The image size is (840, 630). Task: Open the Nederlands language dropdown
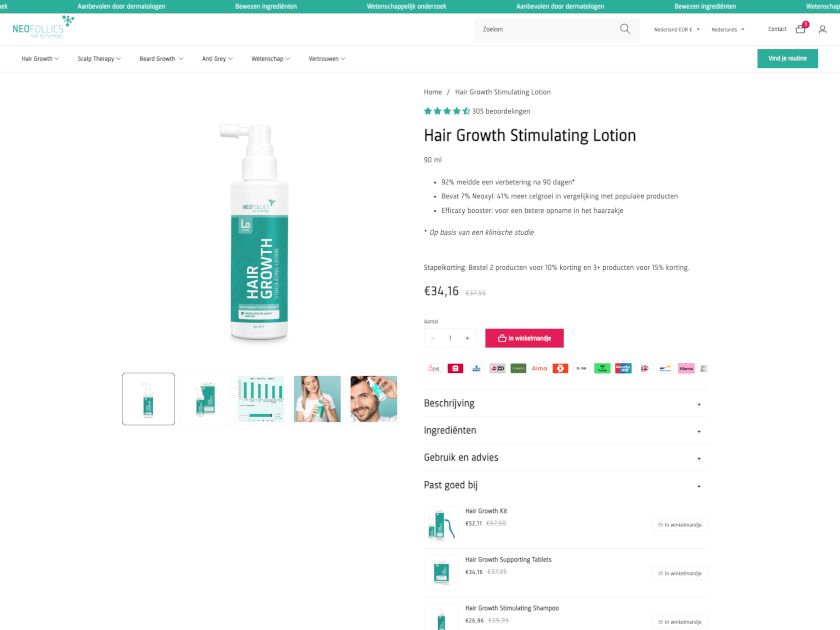coord(727,29)
